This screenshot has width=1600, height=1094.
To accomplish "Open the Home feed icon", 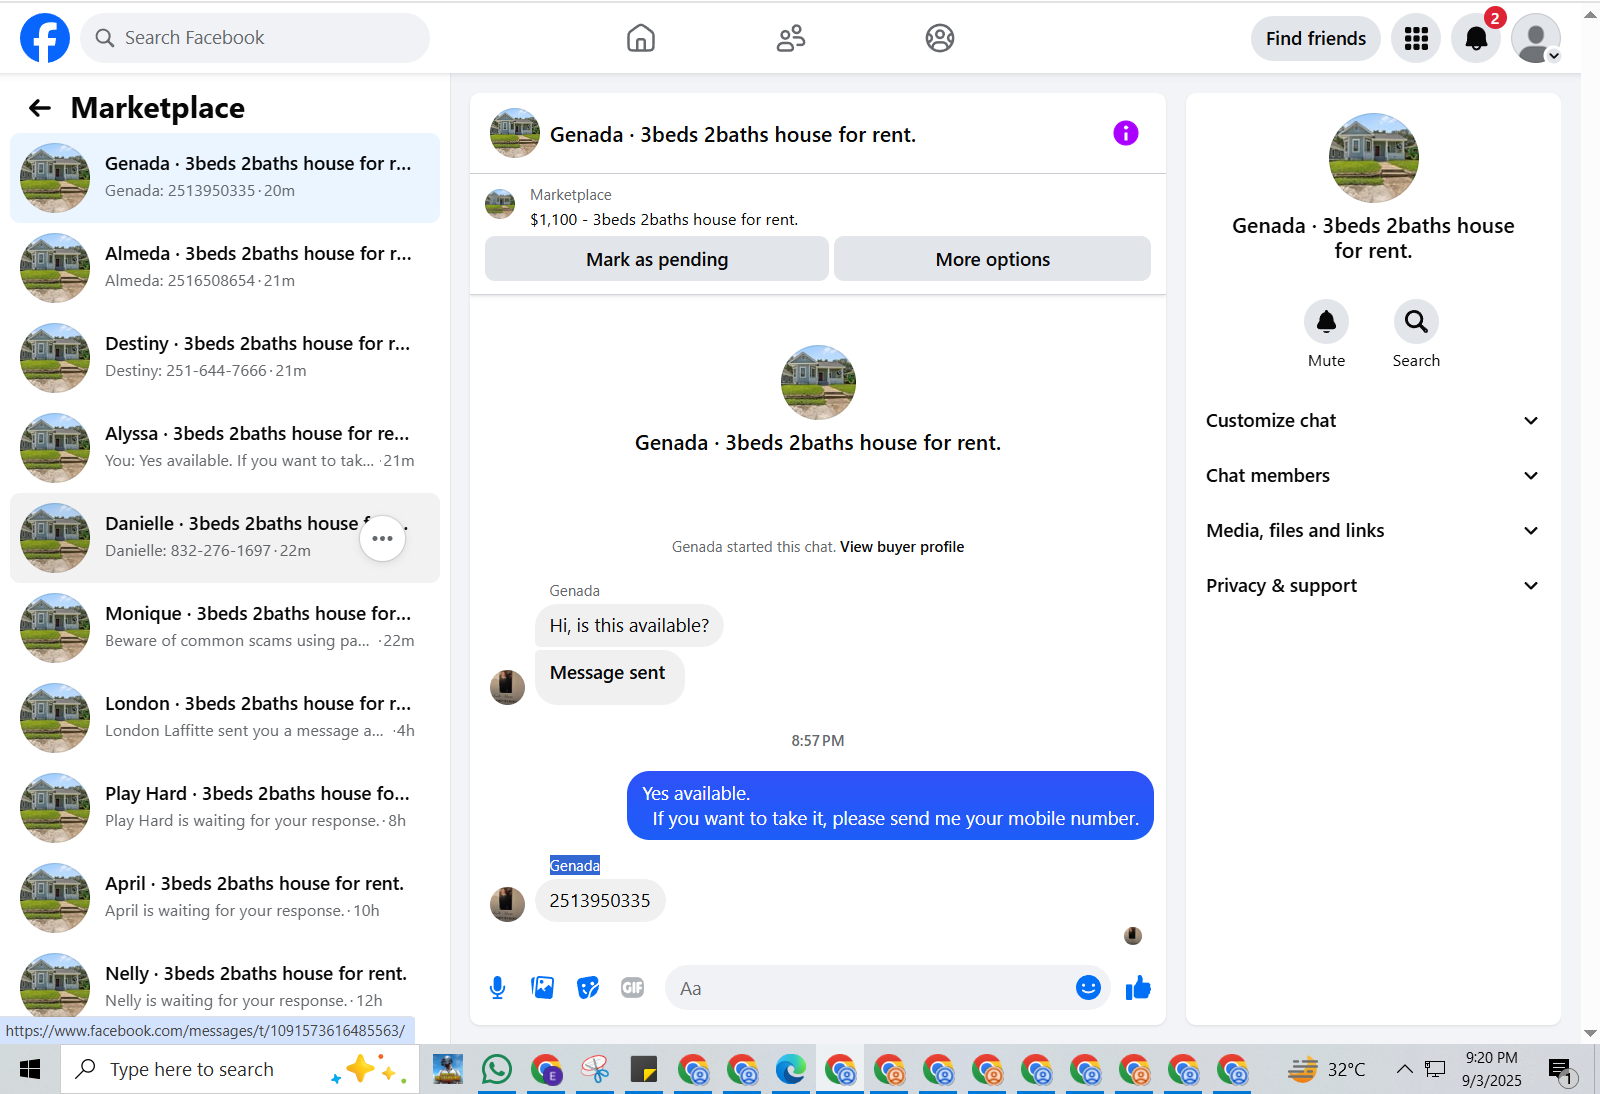I will pyautogui.click(x=641, y=38).
